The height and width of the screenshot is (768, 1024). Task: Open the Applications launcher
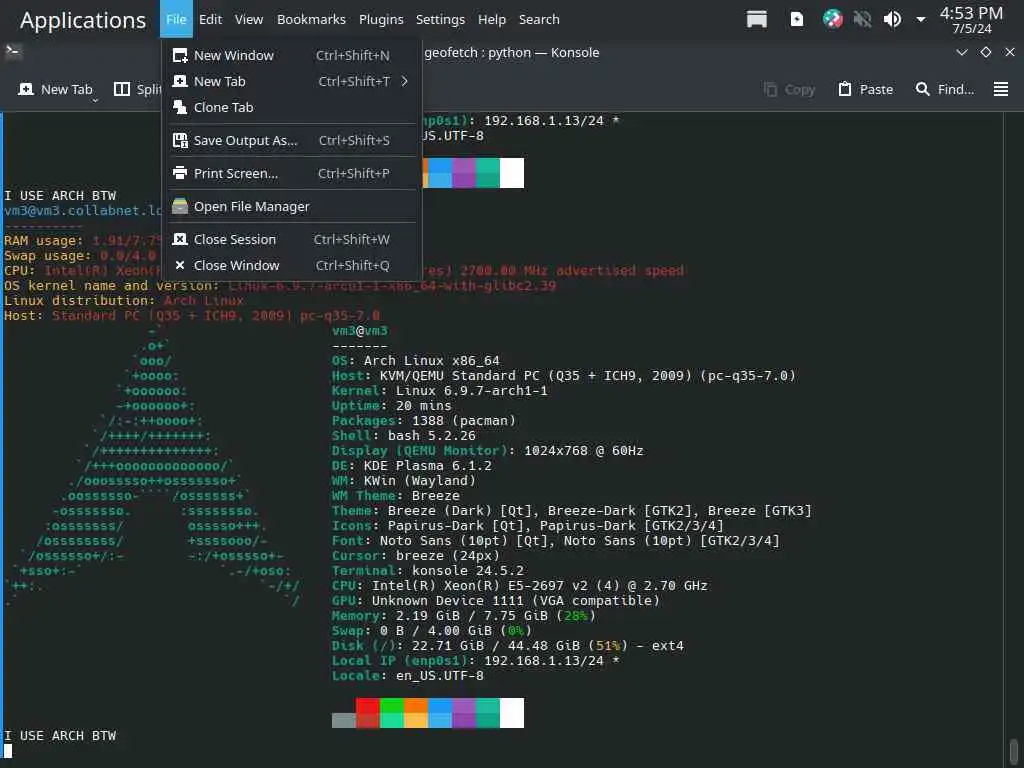coord(83,20)
